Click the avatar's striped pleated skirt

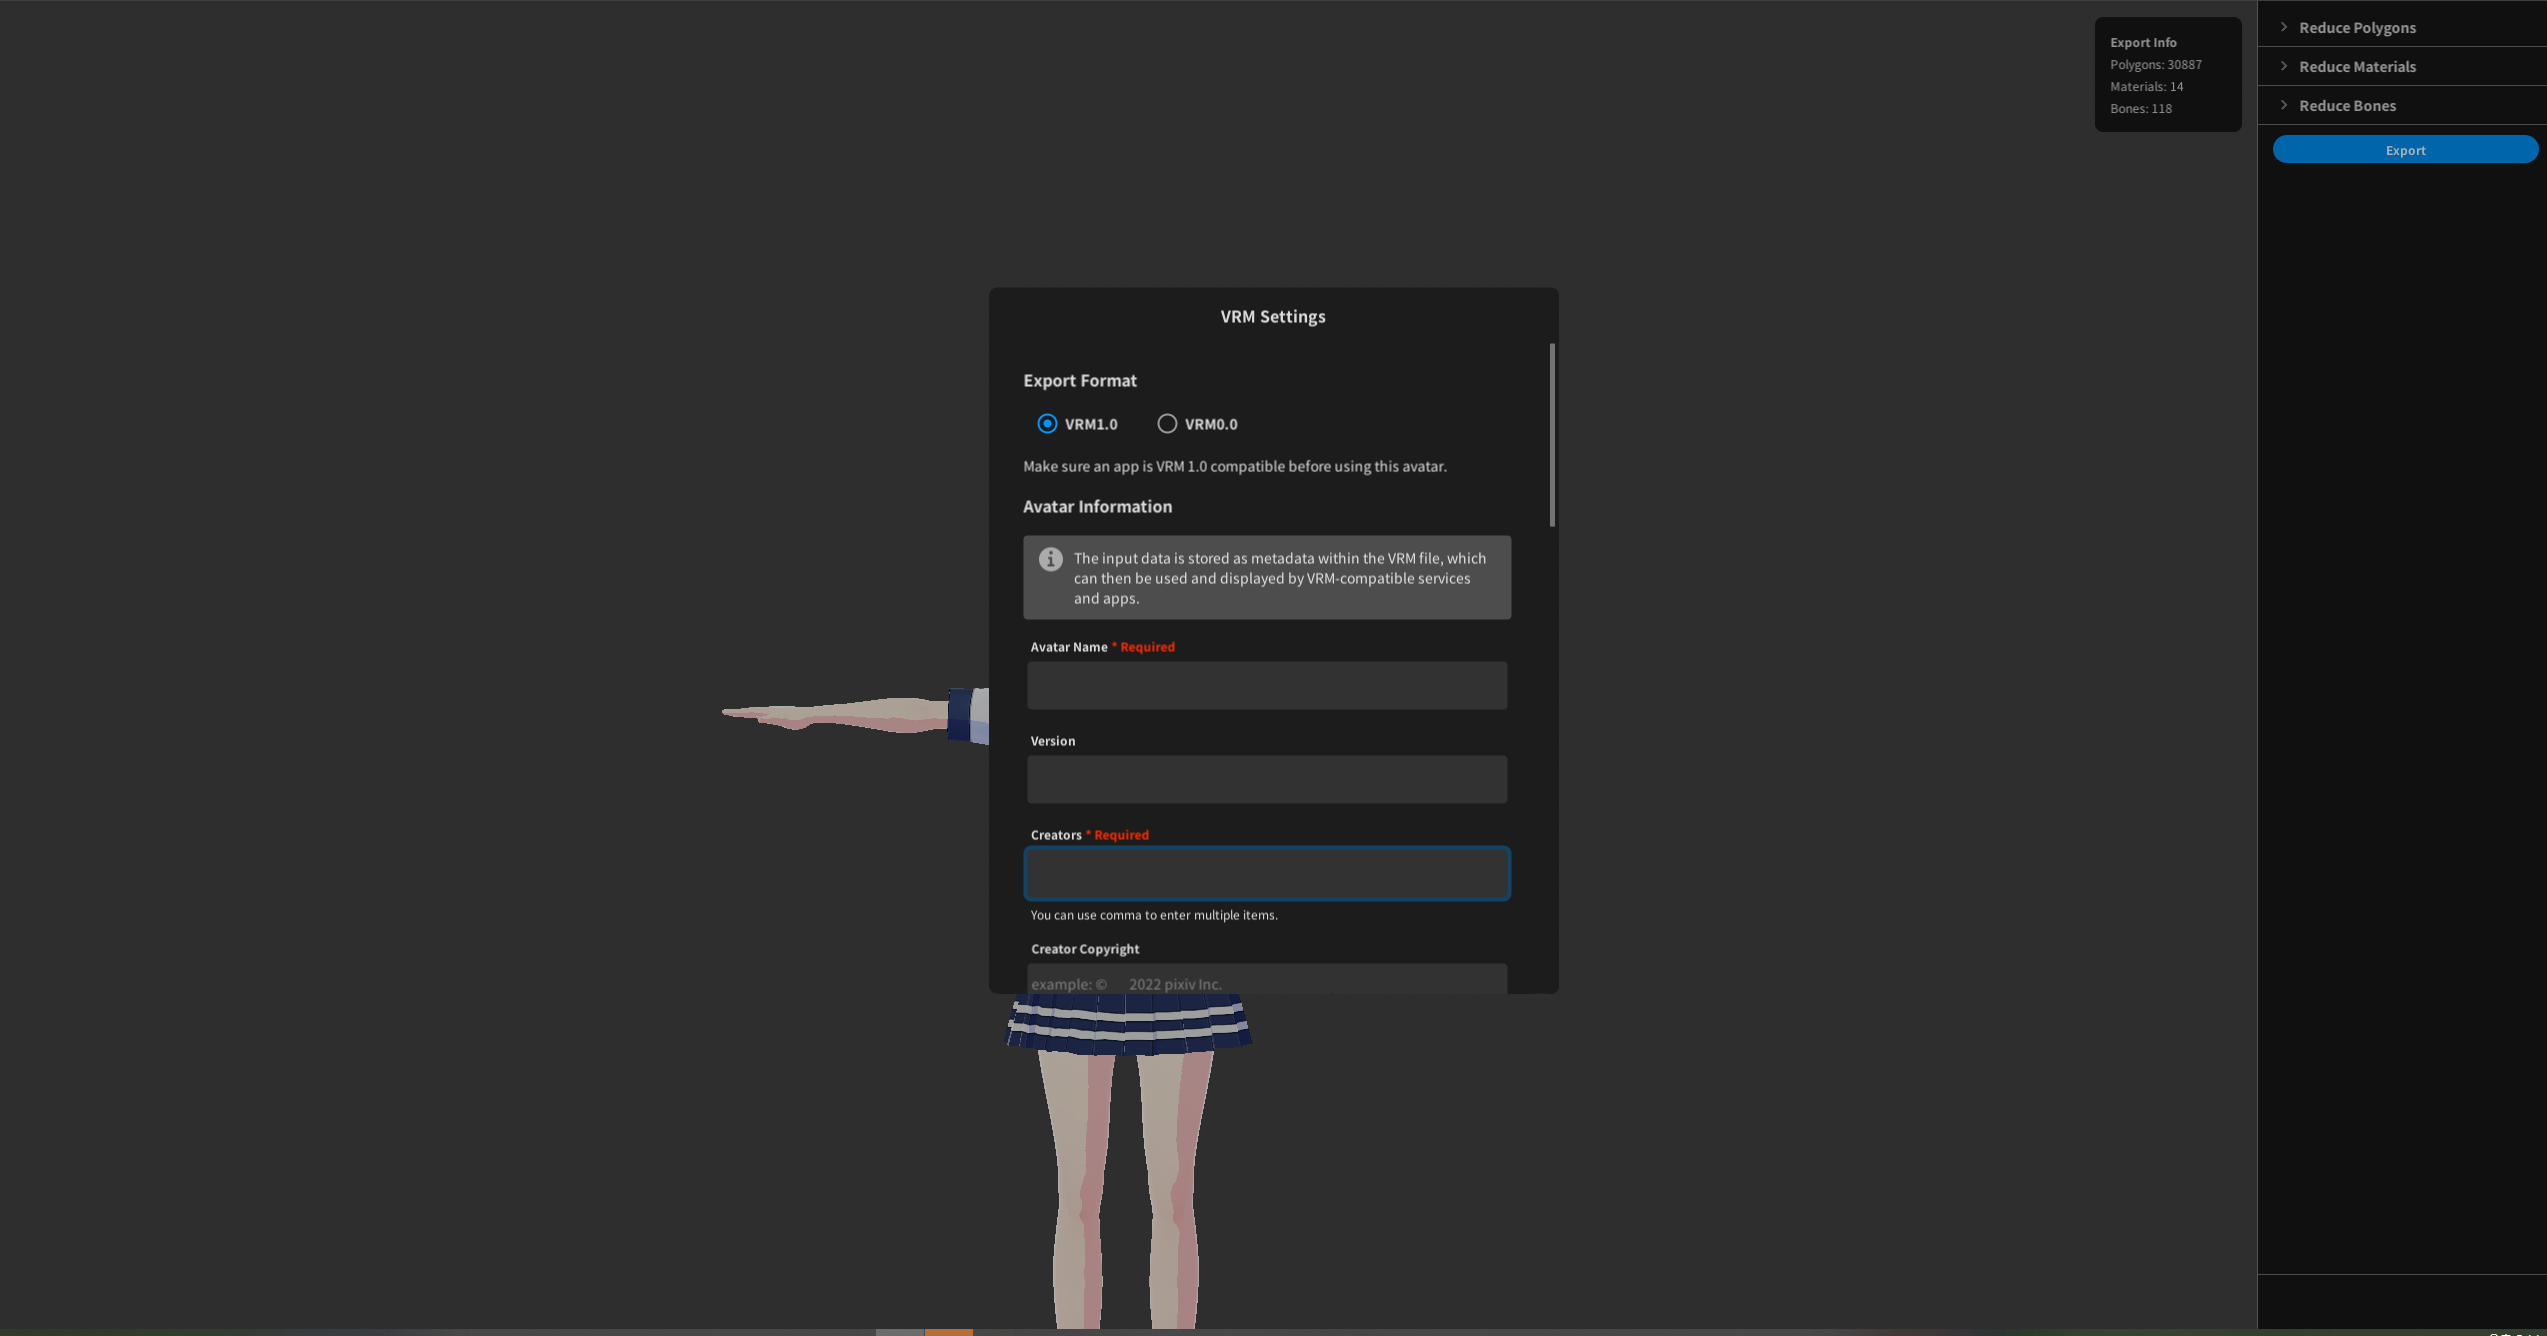(1128, 1026)
